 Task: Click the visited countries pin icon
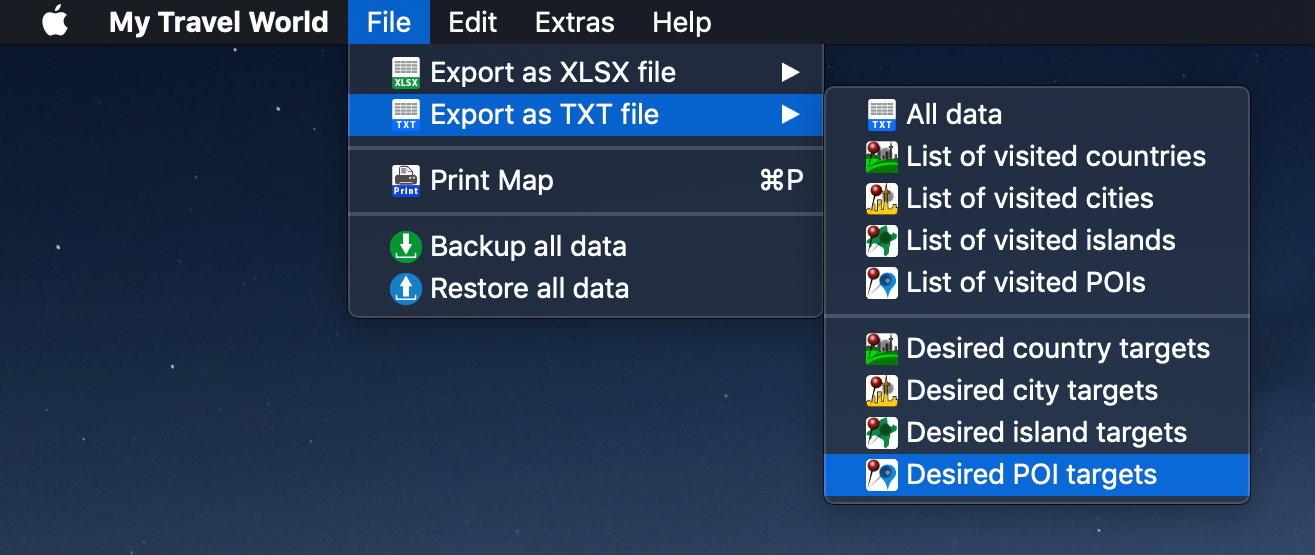pyautogui.click(x=882, y=157)
